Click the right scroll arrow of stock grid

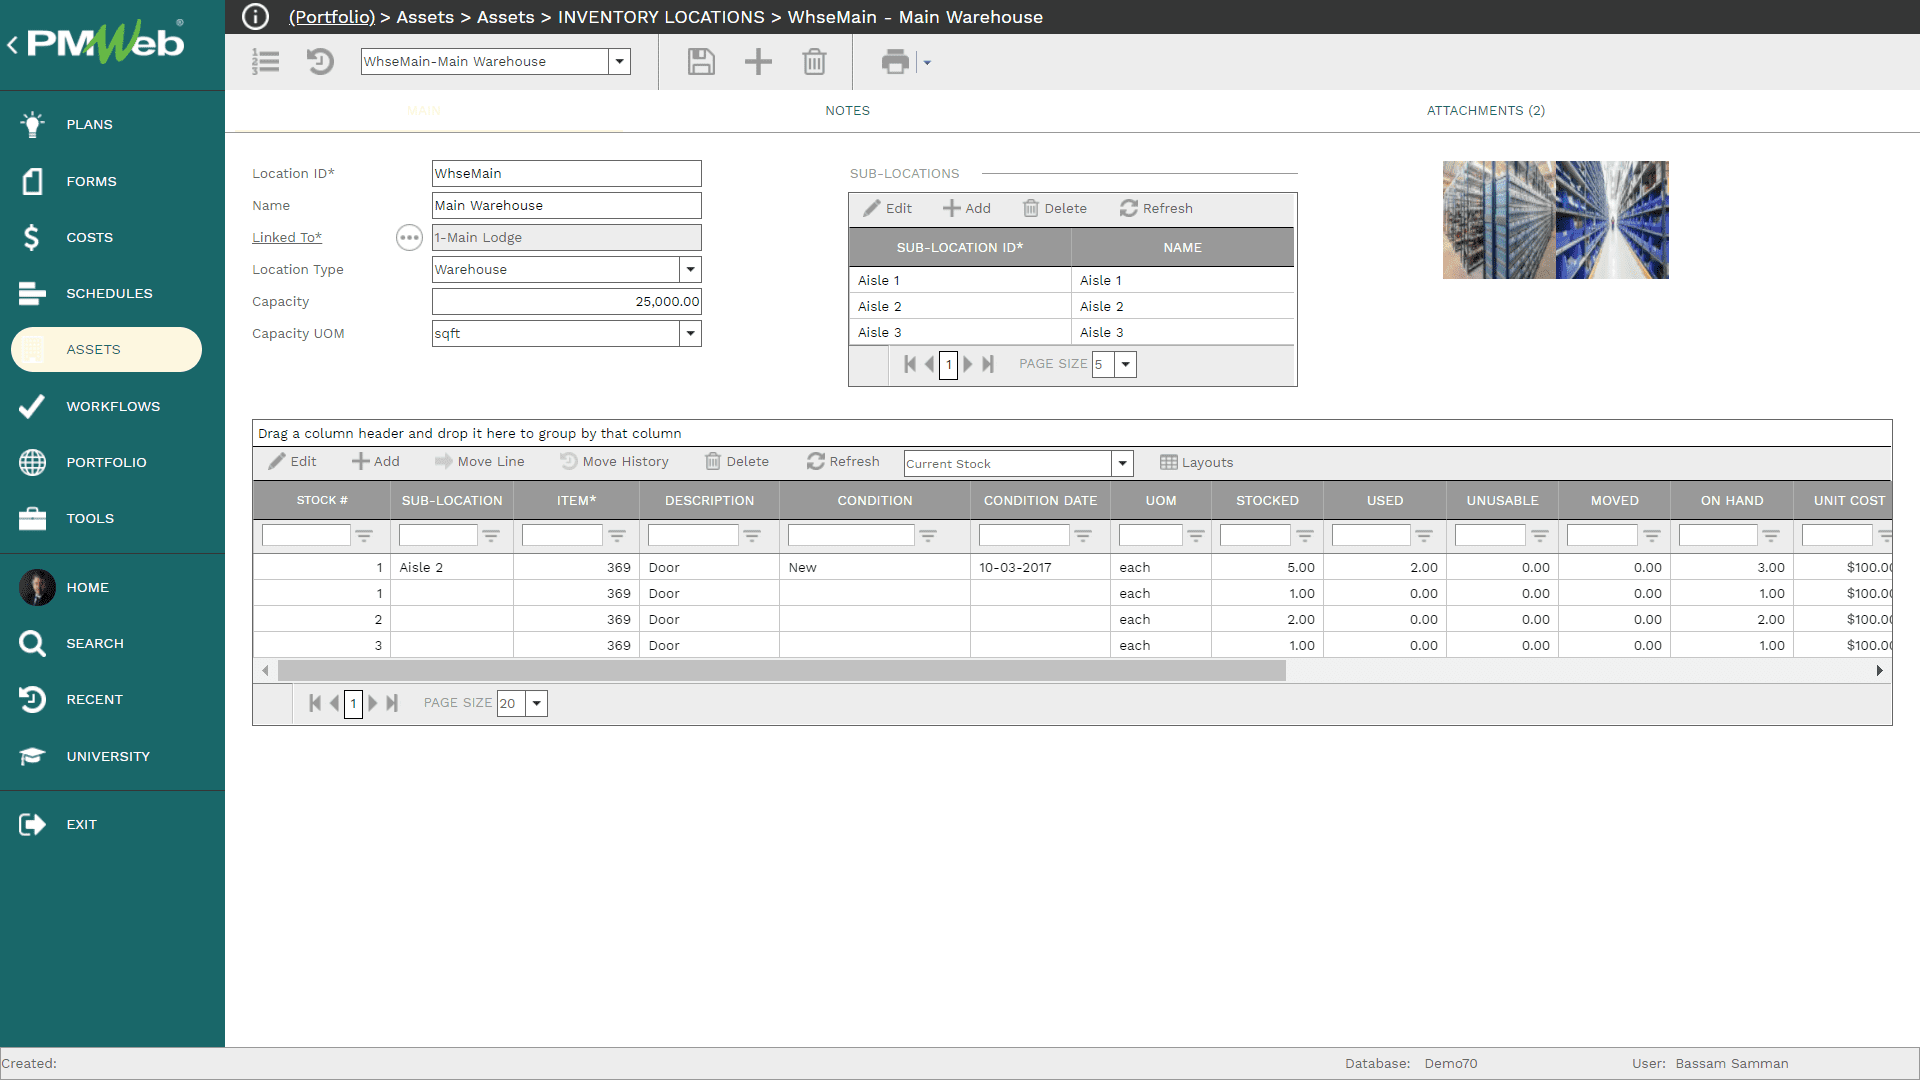coord(1880,671)
